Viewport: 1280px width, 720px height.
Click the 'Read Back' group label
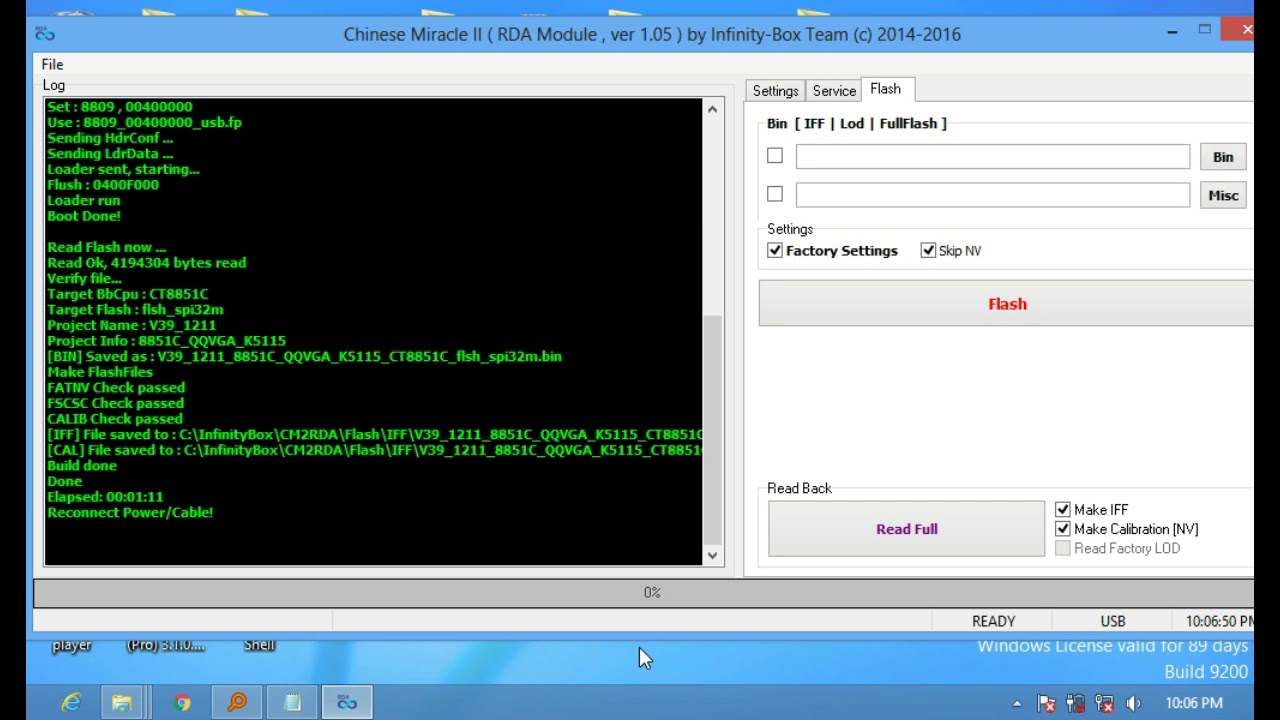pyautogui.click(x=799, y=489)
